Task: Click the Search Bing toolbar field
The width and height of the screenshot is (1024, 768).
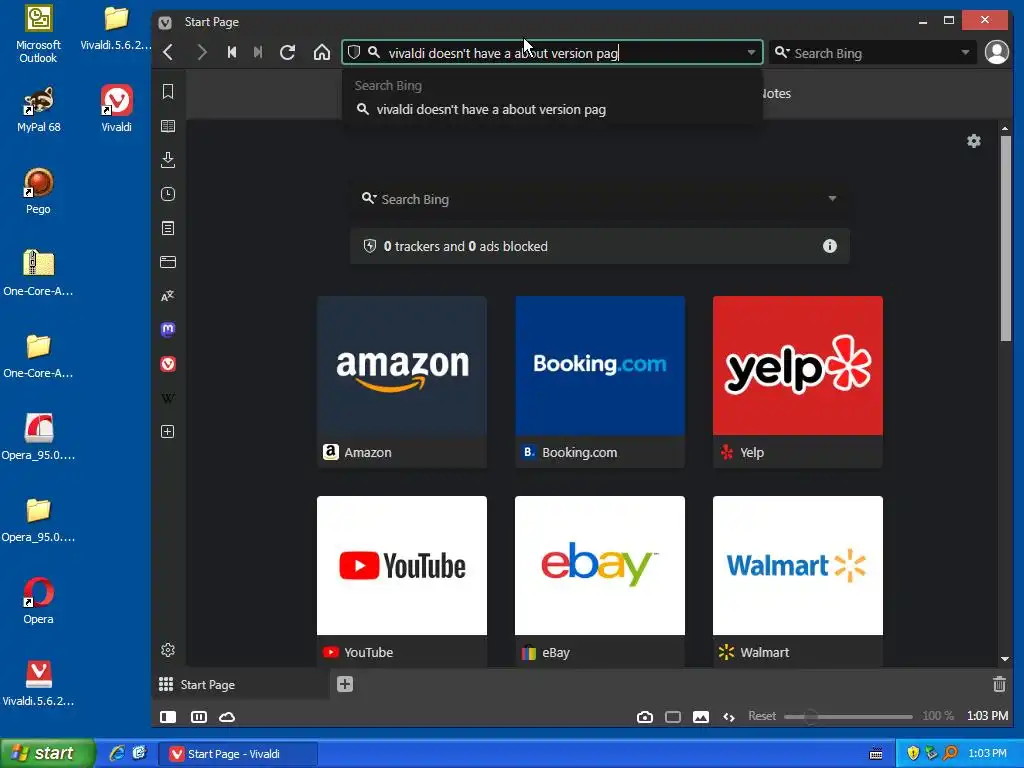Action: (x=874, y=53)
